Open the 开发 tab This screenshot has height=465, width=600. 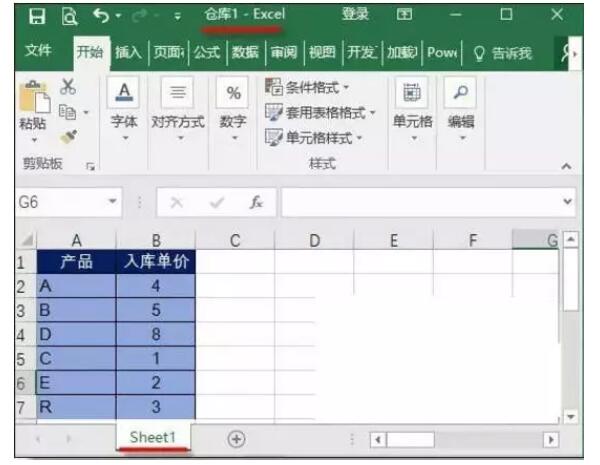(x=362, y=52)
